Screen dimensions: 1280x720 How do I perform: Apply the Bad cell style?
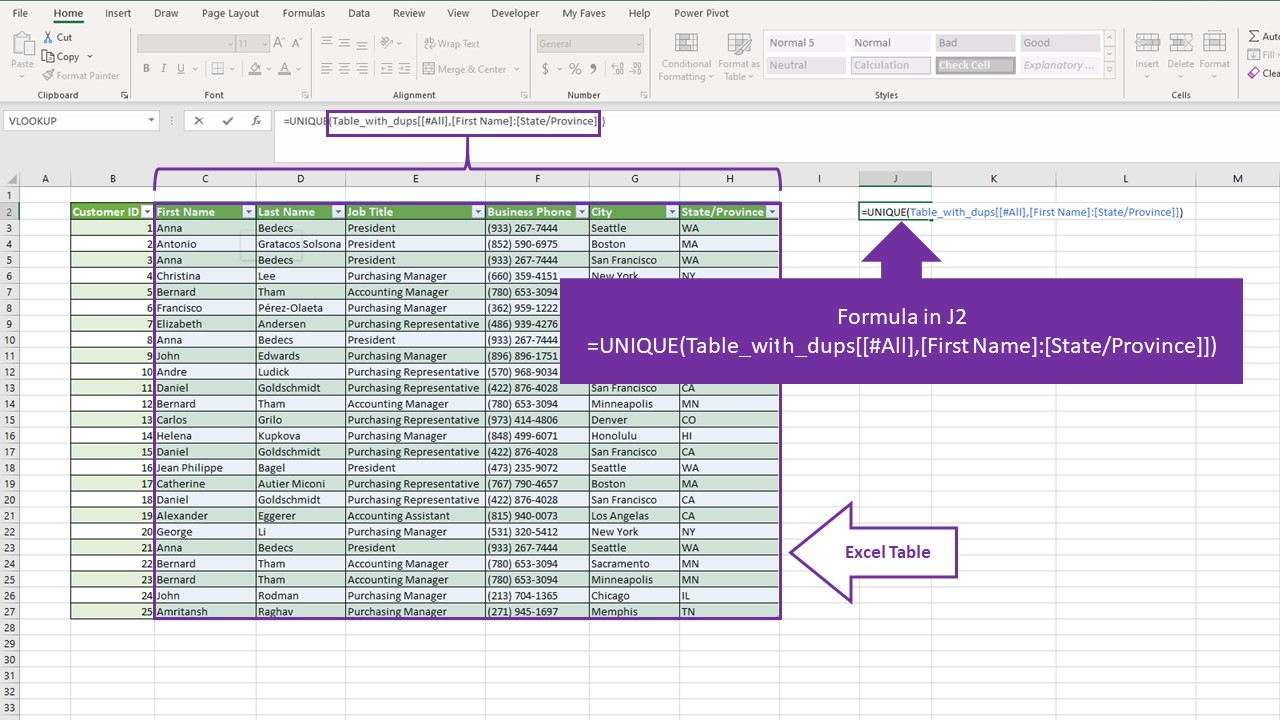[976, 43]
